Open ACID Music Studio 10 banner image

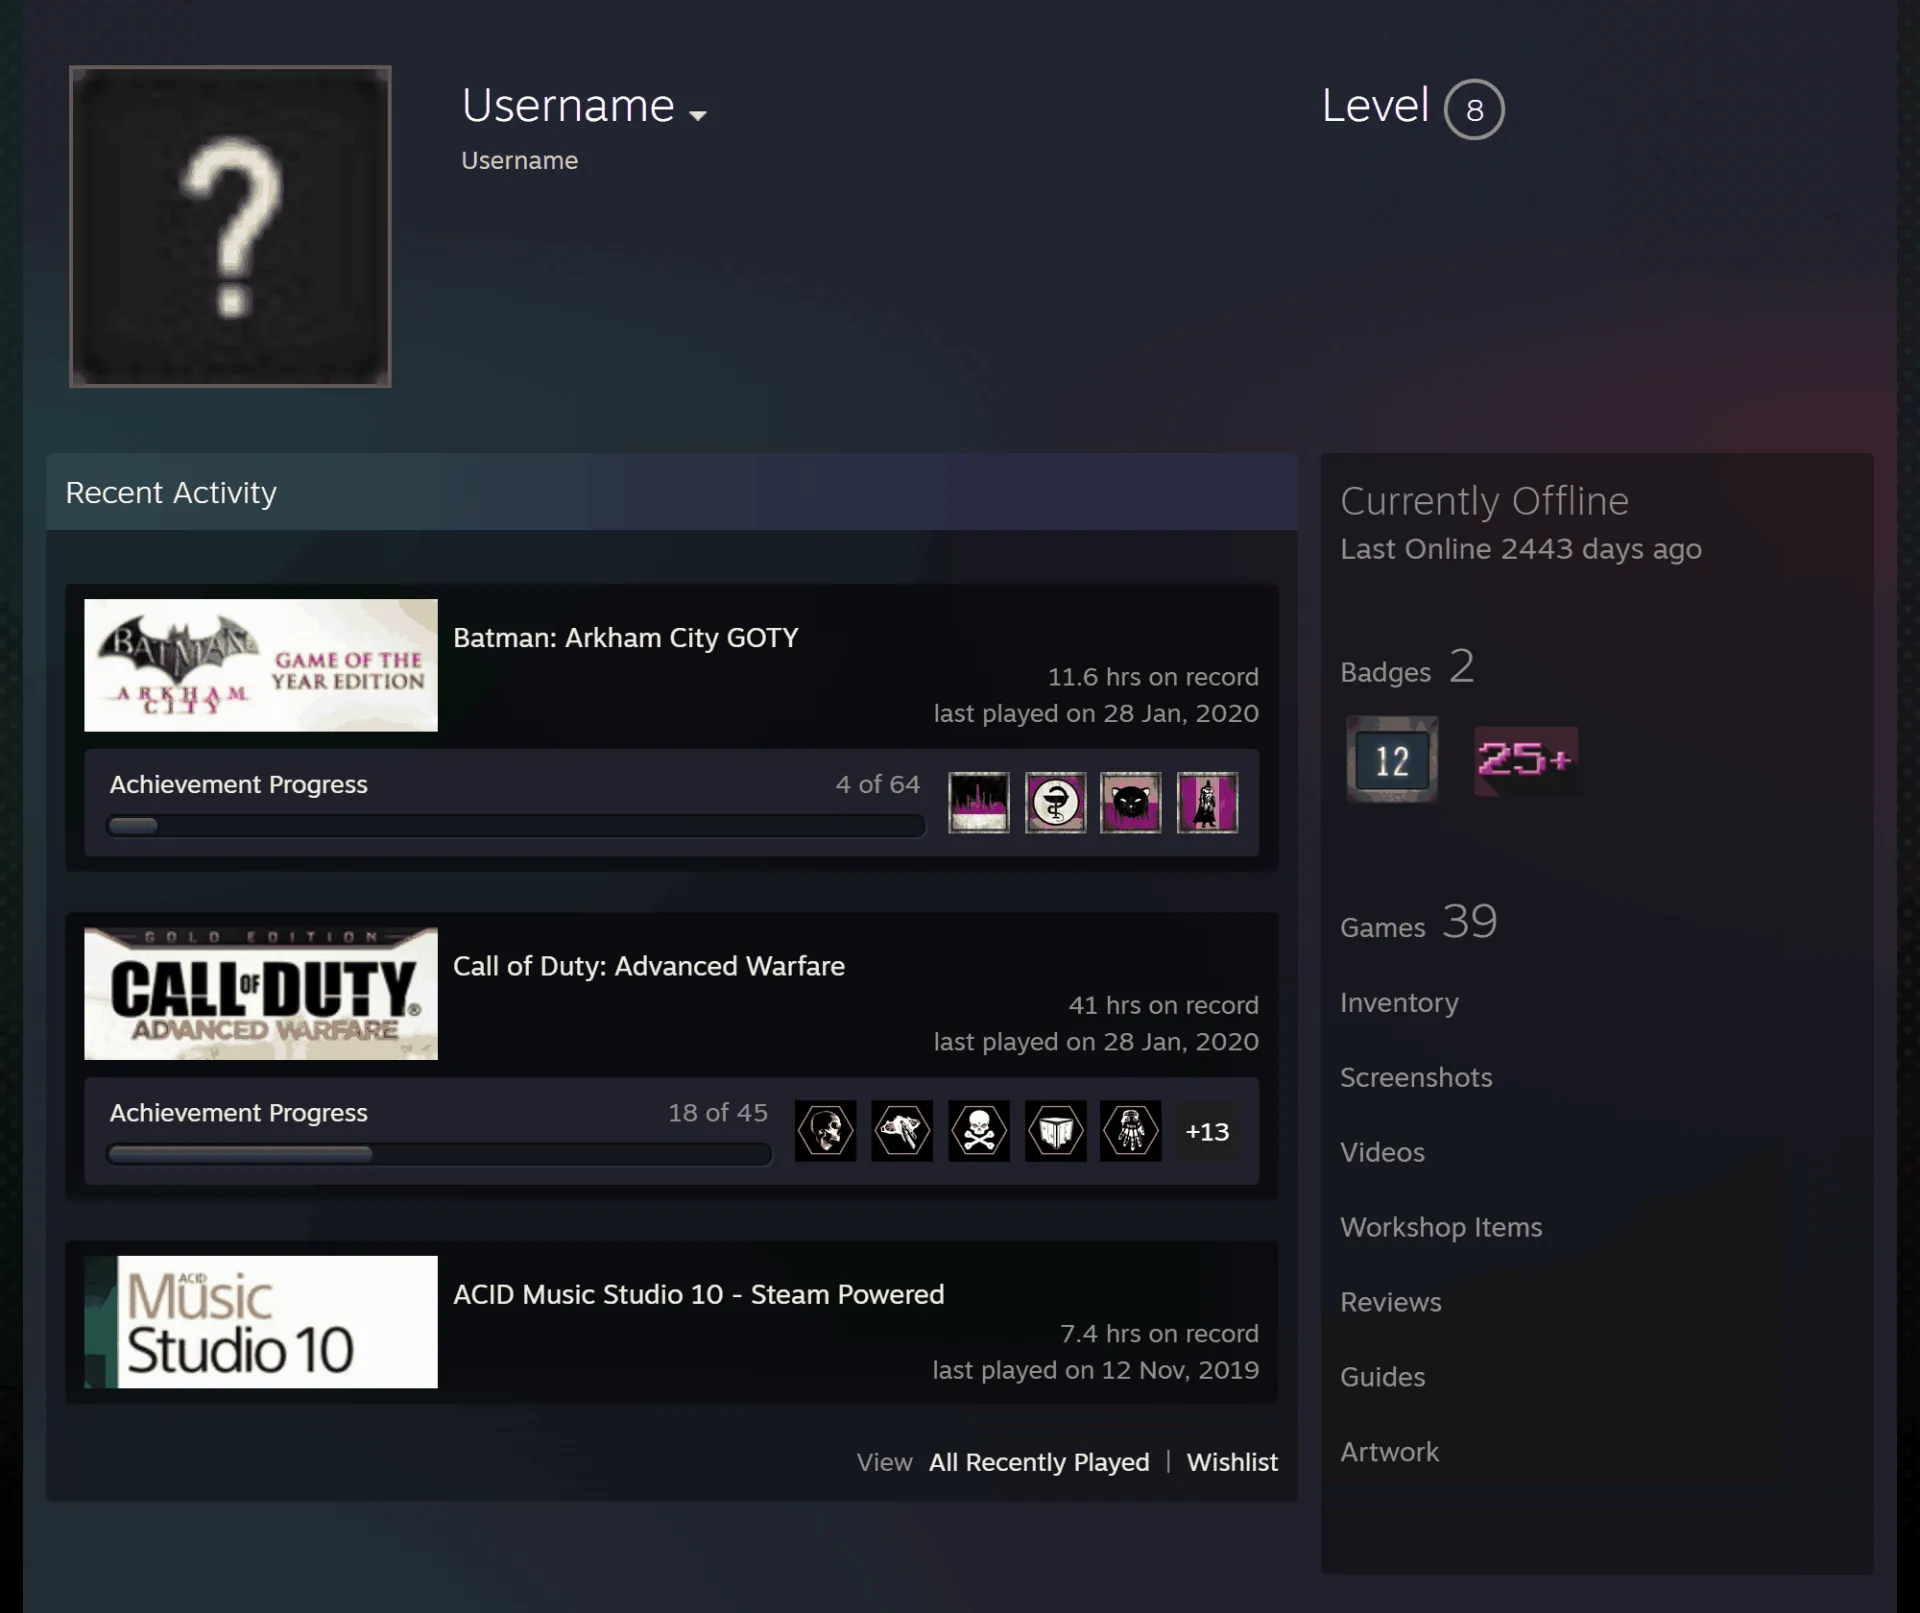[261, 1322]
